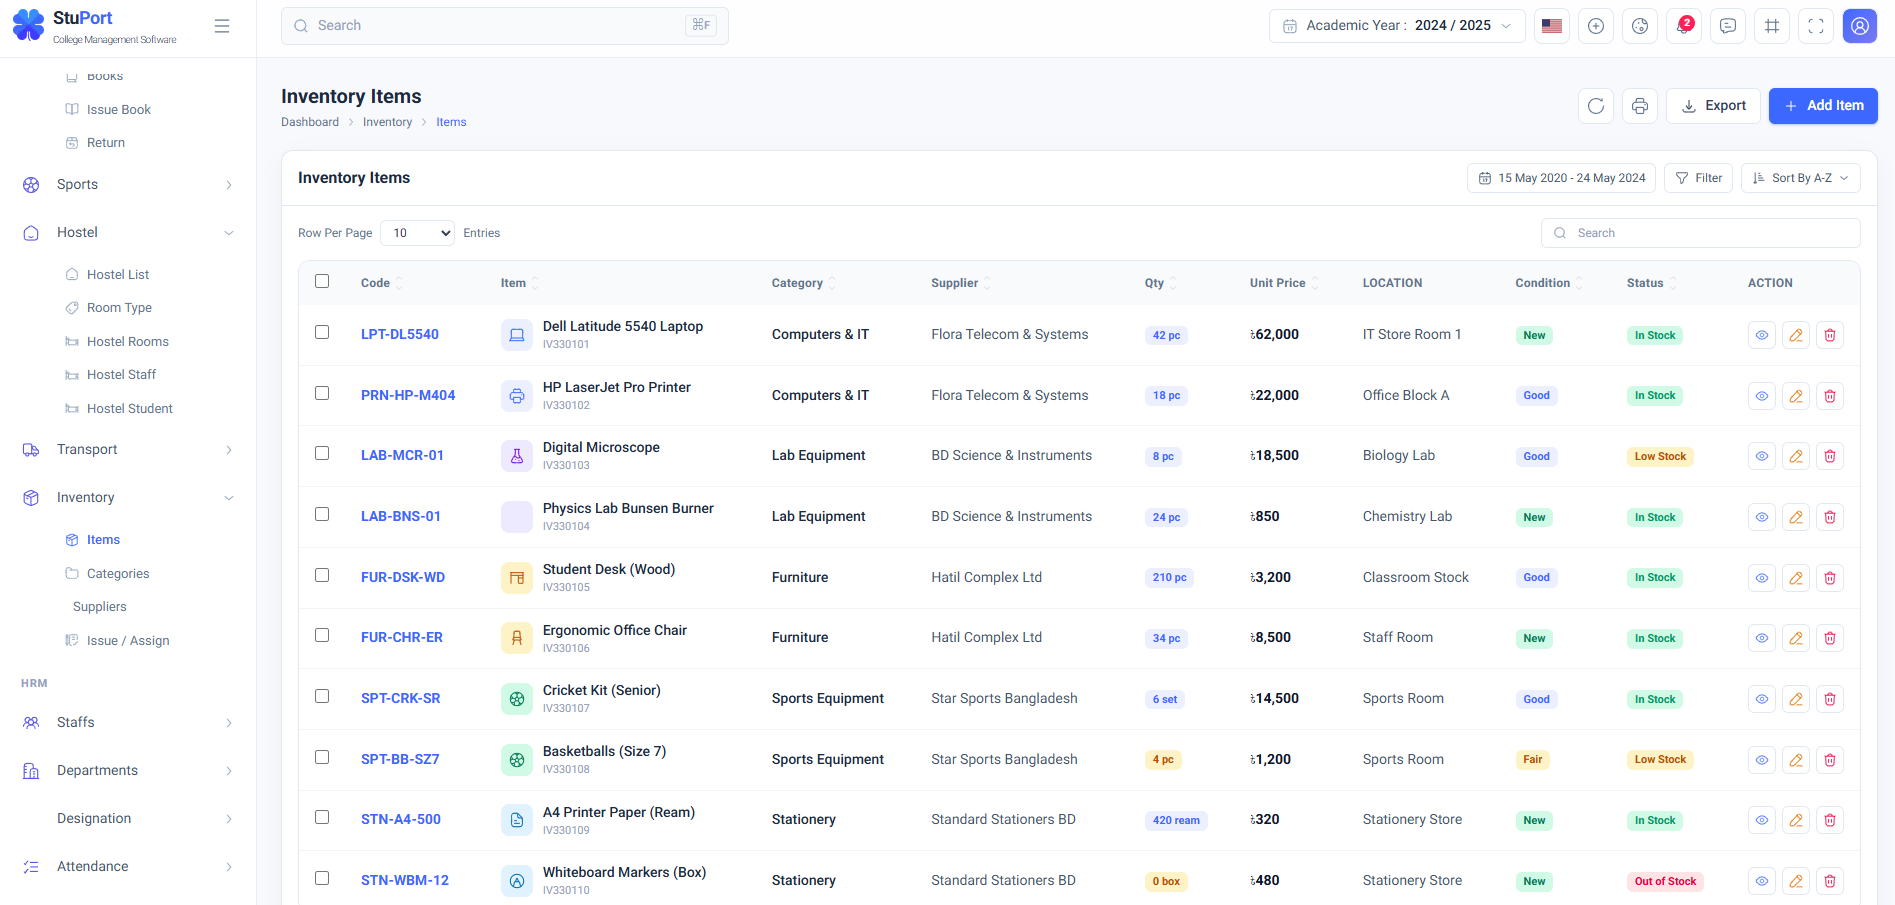Delete the Ergonomic Office Chair item
This screenshot has height=905, width=1895.
coord(1830,638)
